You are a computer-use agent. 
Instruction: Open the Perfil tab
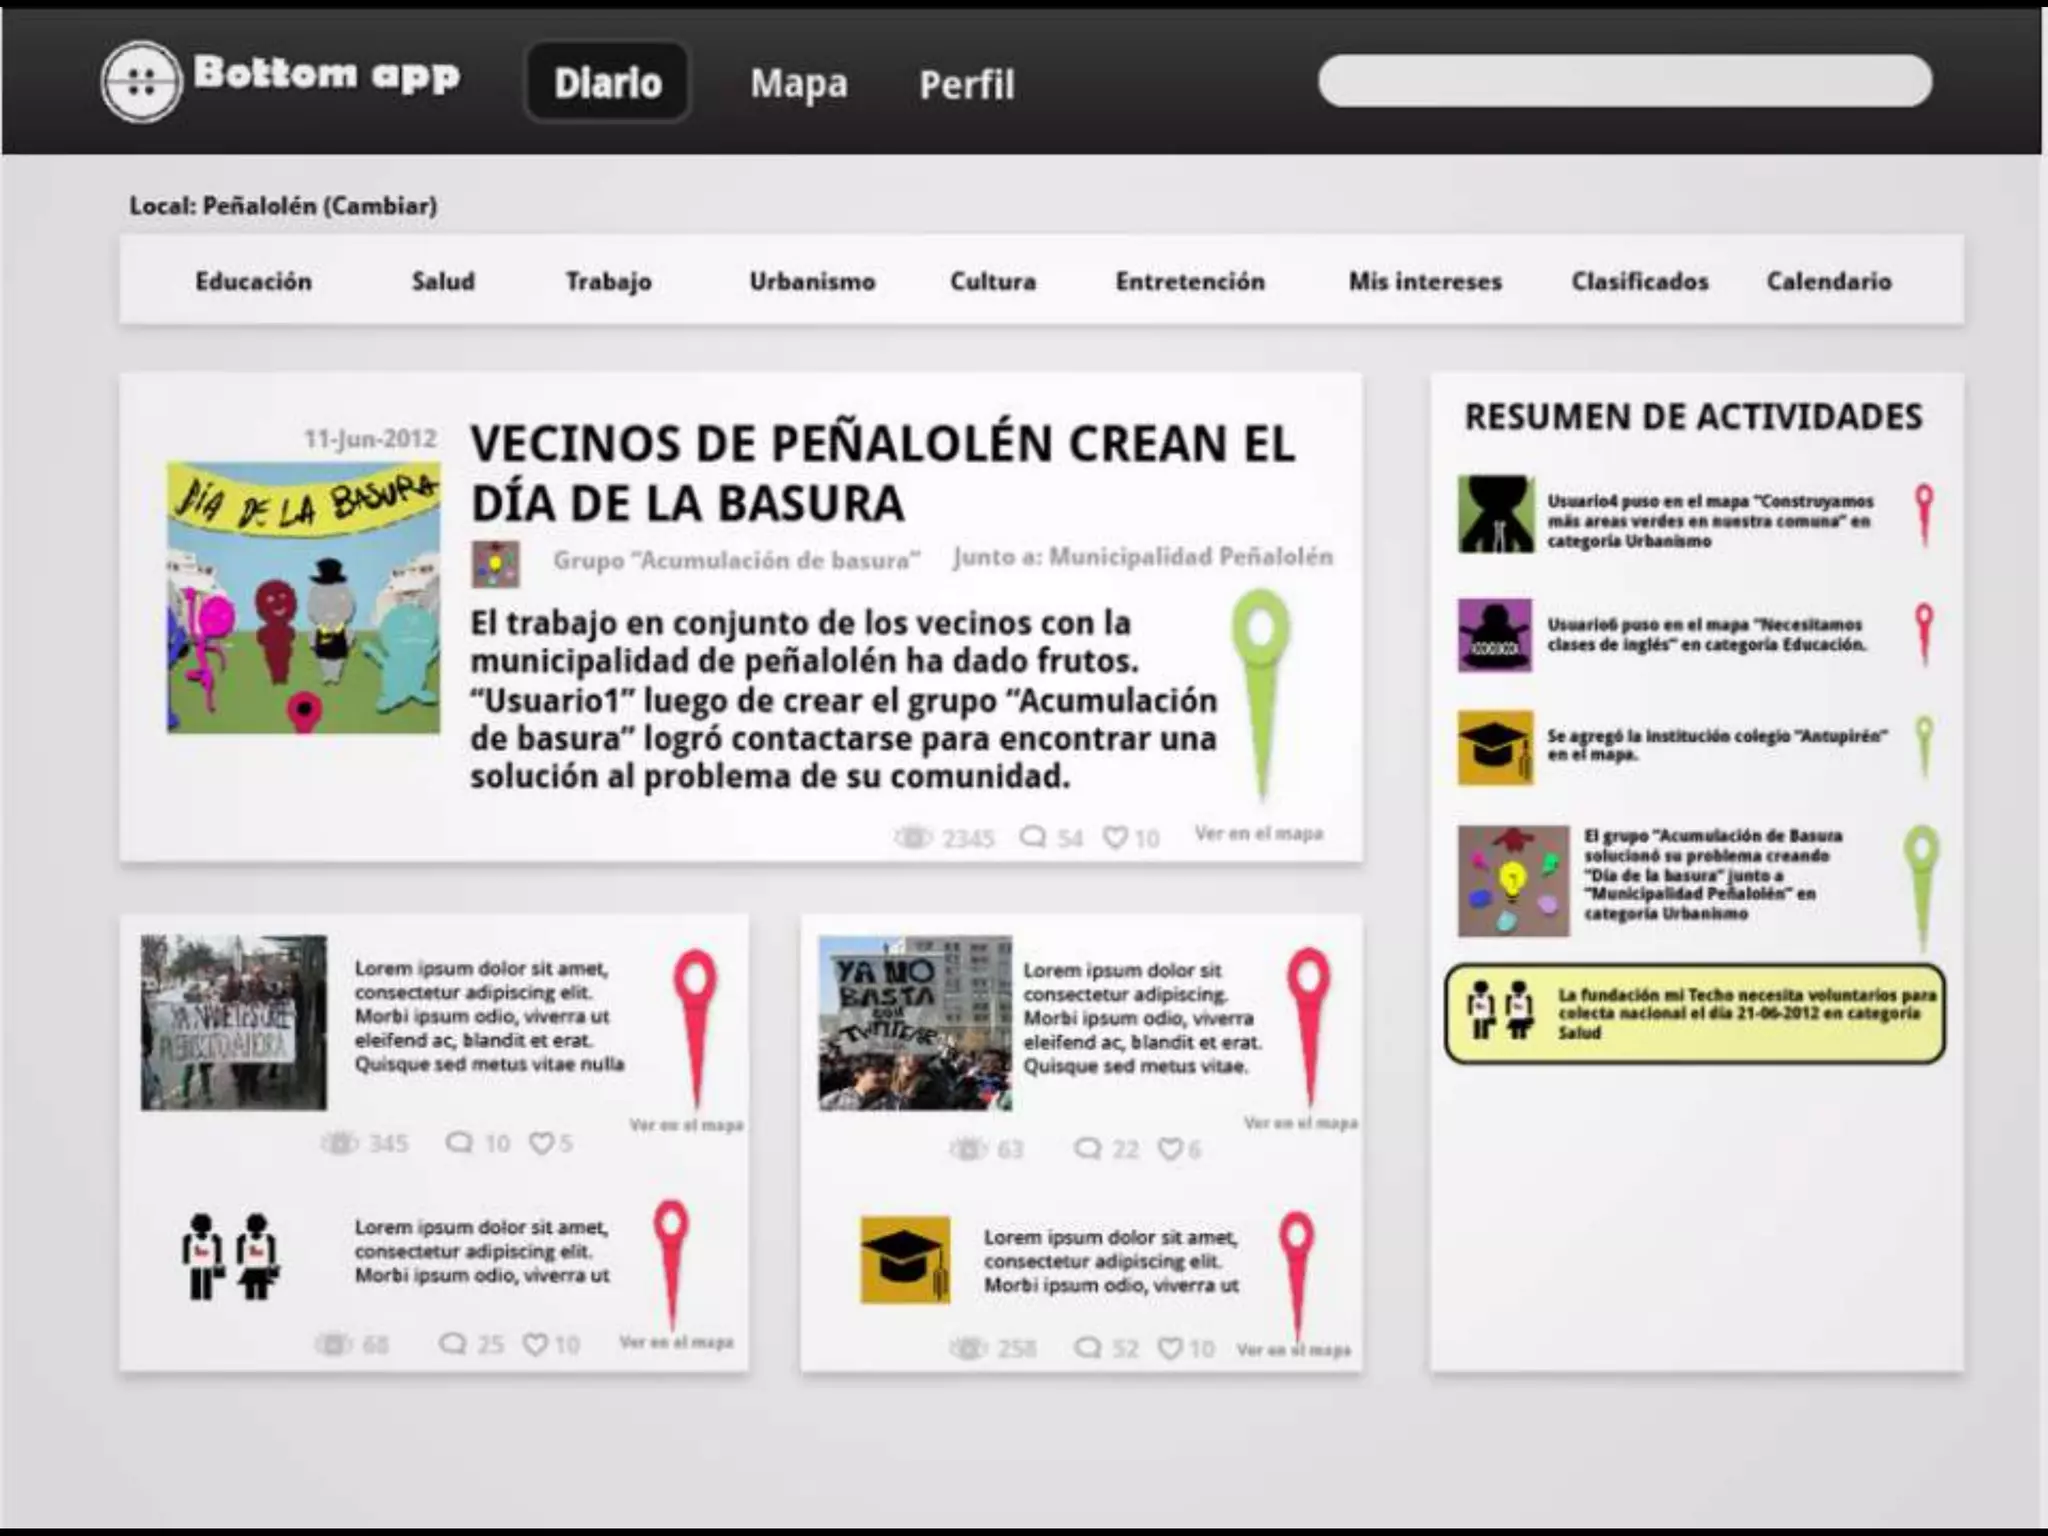[966, 85]
